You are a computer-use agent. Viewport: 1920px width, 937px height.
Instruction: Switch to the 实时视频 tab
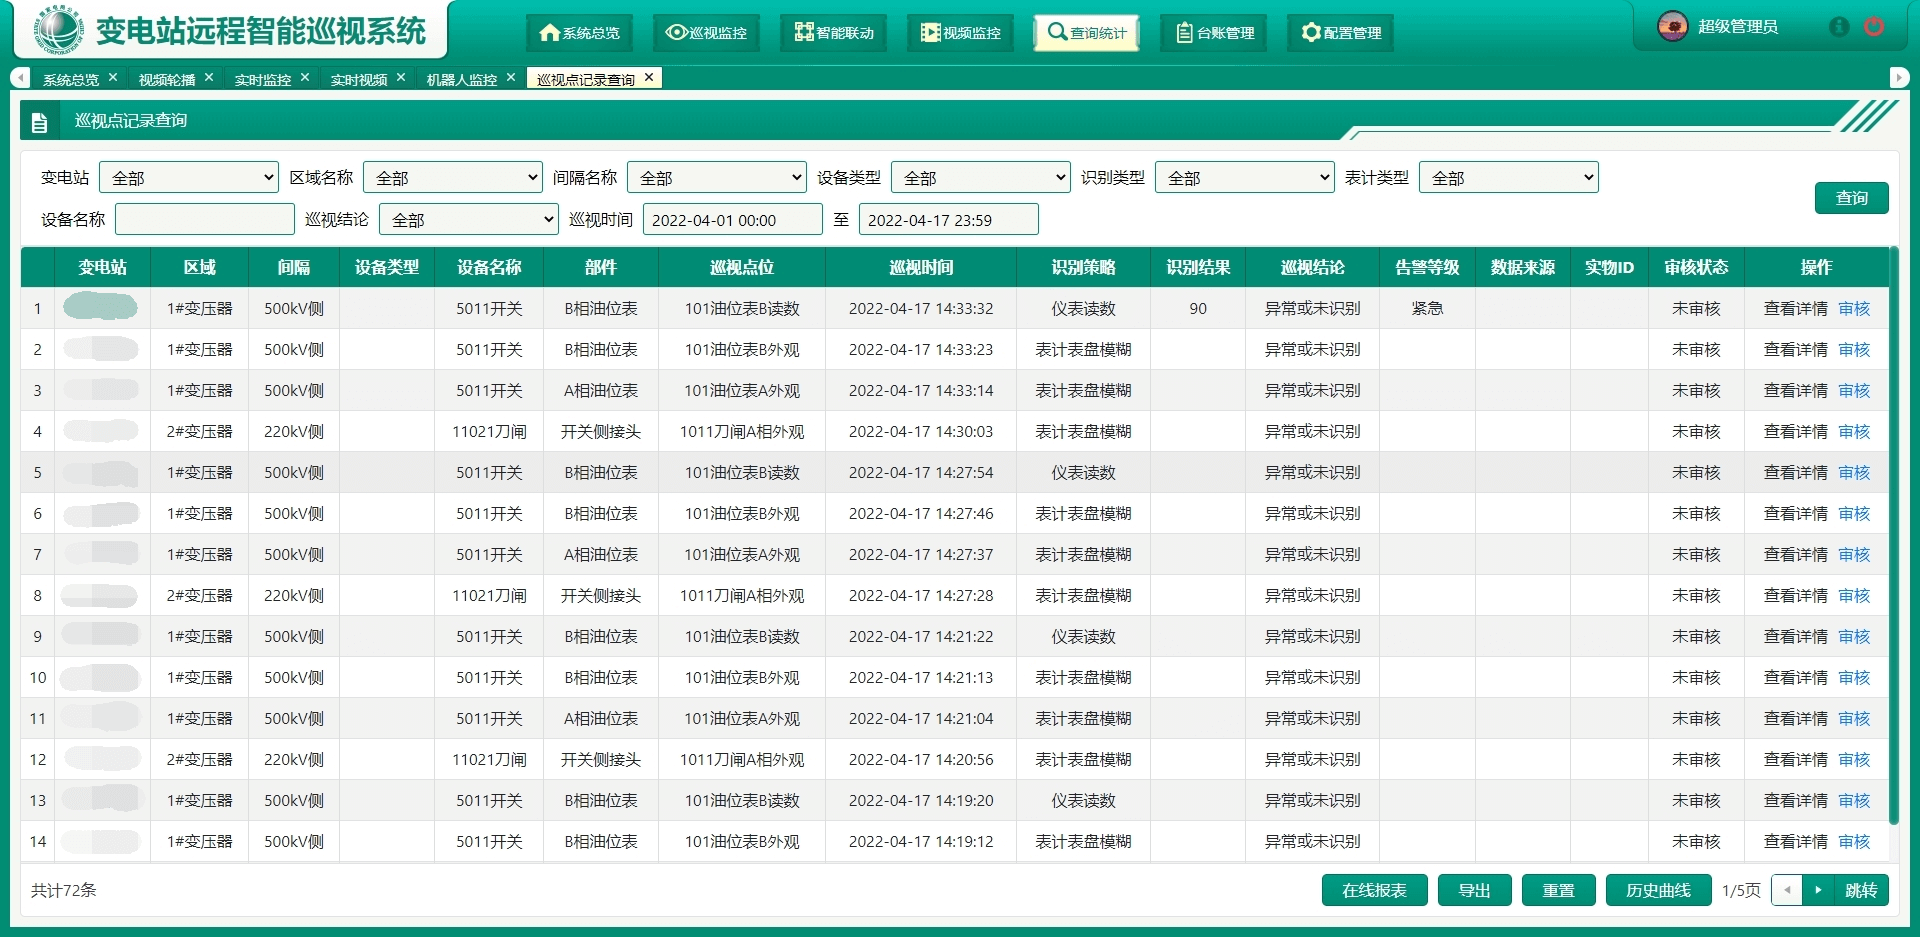[358, 79]
